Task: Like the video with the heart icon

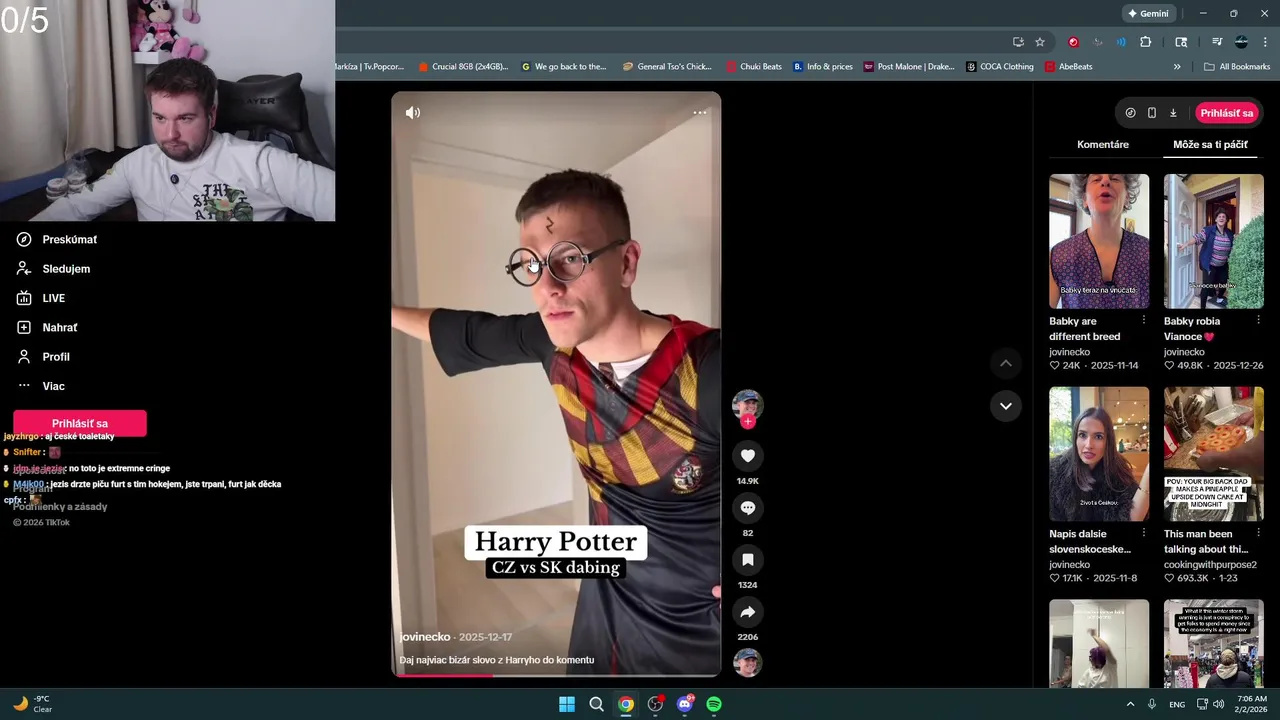Action: point(747,456)
